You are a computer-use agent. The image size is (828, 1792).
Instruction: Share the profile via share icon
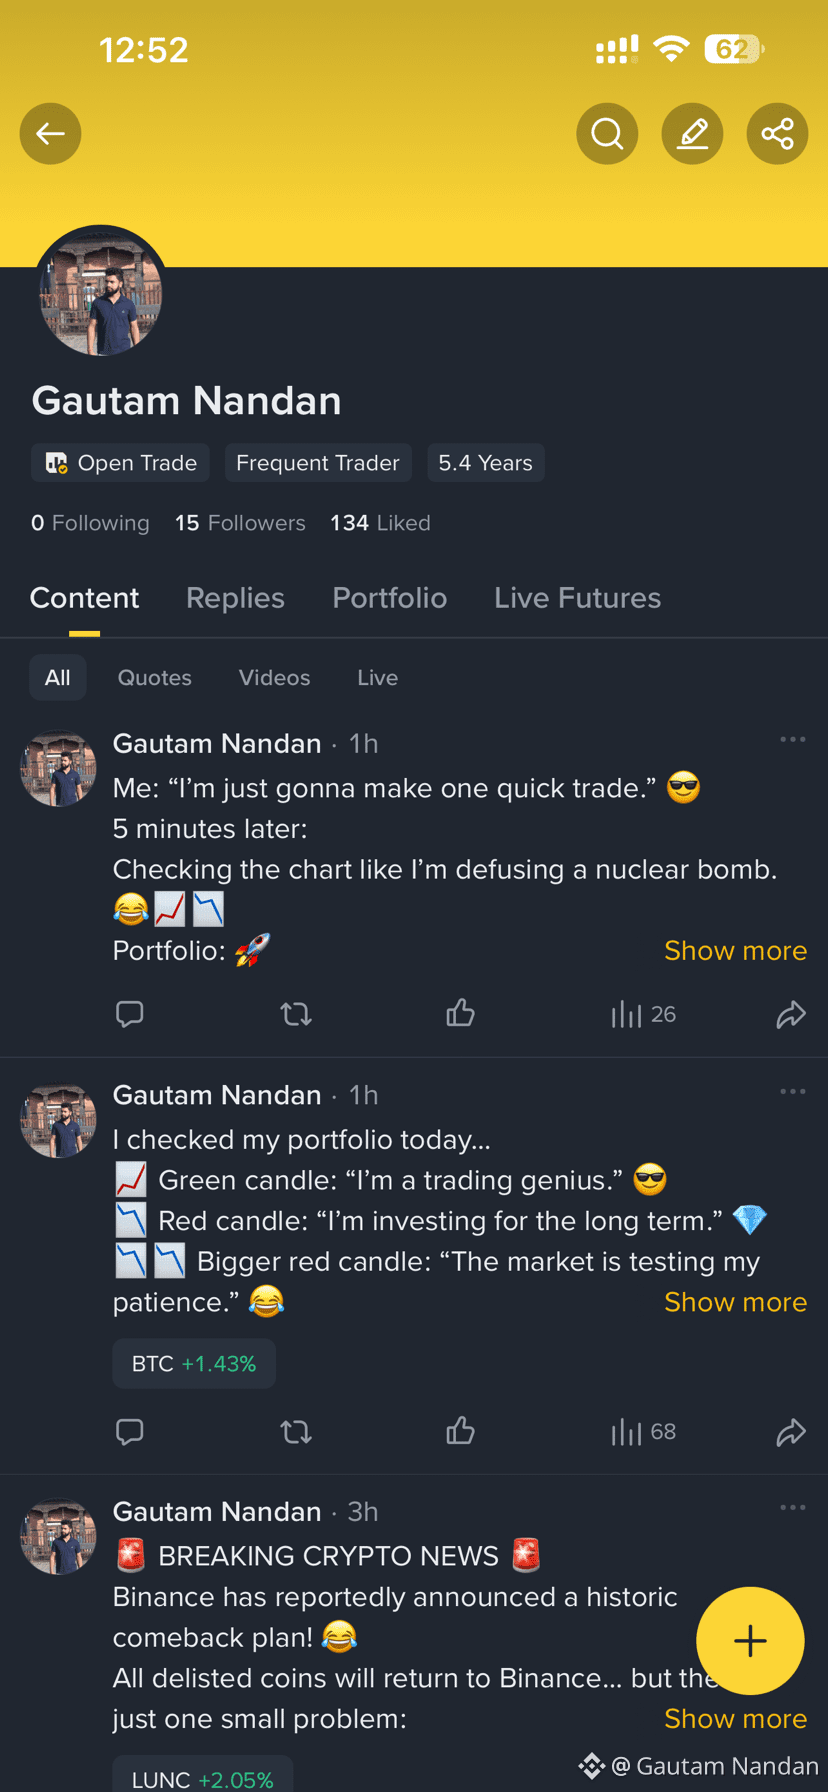point(777,133)
